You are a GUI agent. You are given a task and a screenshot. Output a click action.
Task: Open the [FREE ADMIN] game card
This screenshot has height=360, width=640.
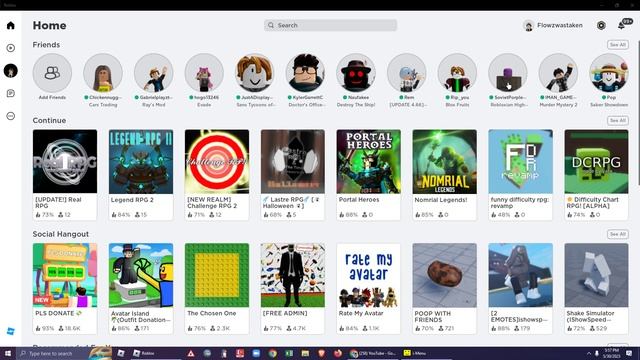click(293, 288)
